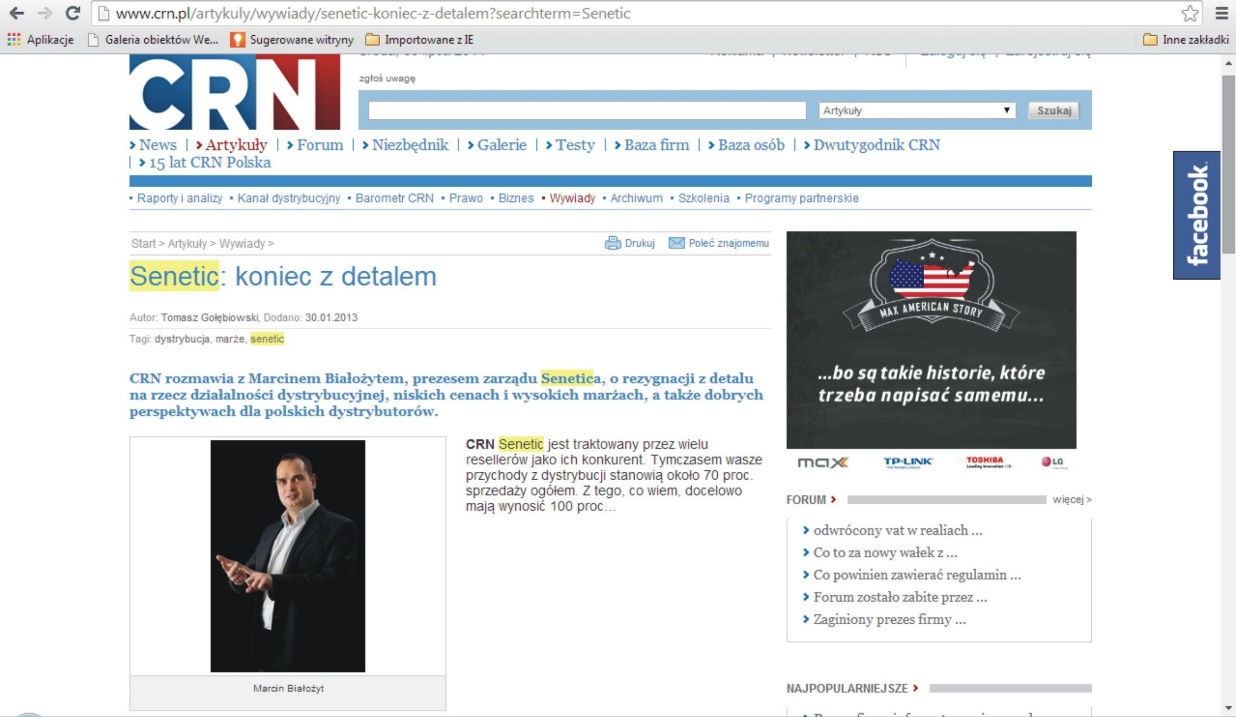The height and width of the screenshot is (717, 1236).
Task: Open the Sugerowane witryny bookmark
Action: point(292,40)
